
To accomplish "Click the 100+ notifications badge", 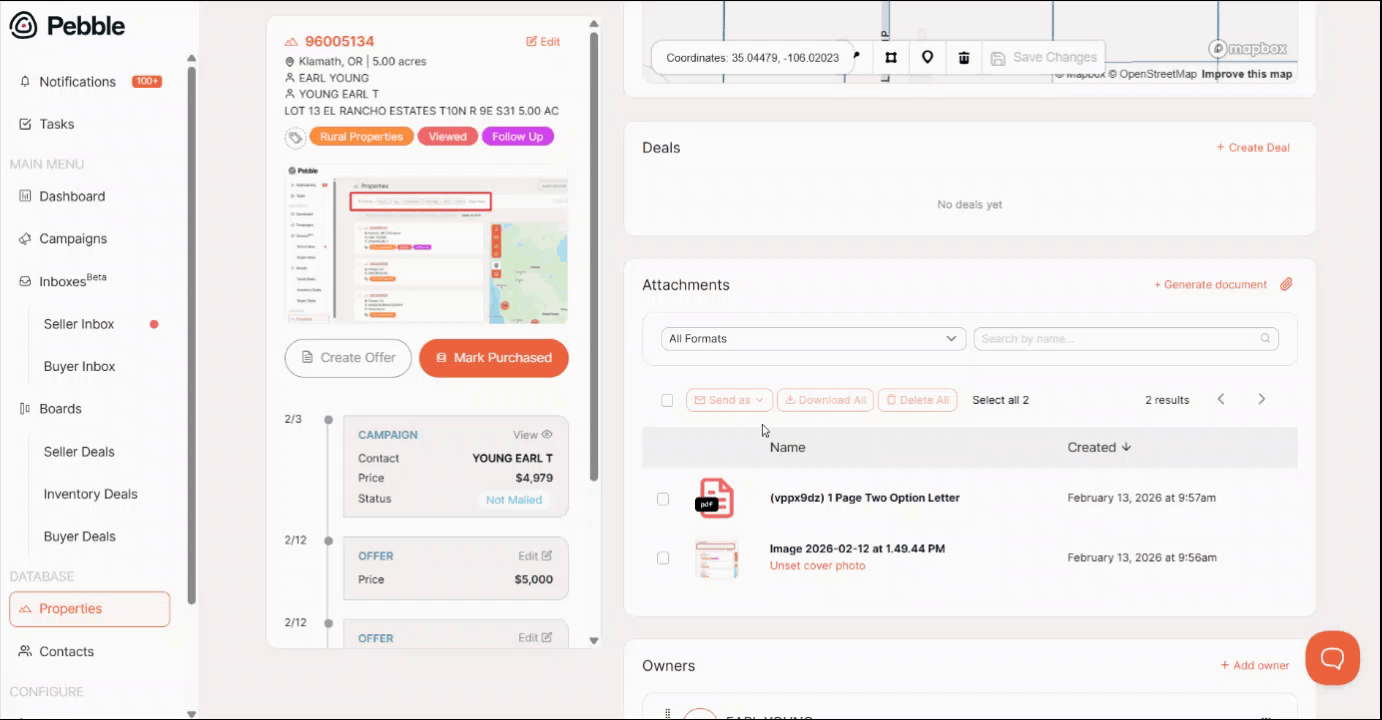I will (147, 82).
